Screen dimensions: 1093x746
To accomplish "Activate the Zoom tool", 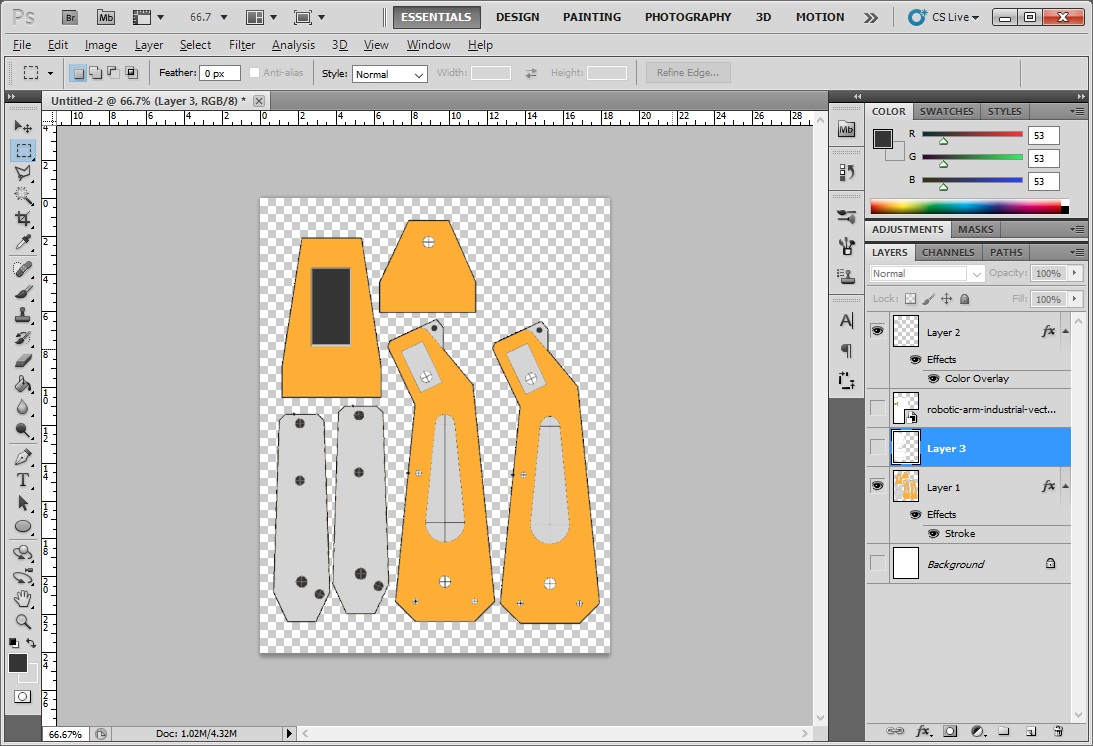I will [23, 621].
